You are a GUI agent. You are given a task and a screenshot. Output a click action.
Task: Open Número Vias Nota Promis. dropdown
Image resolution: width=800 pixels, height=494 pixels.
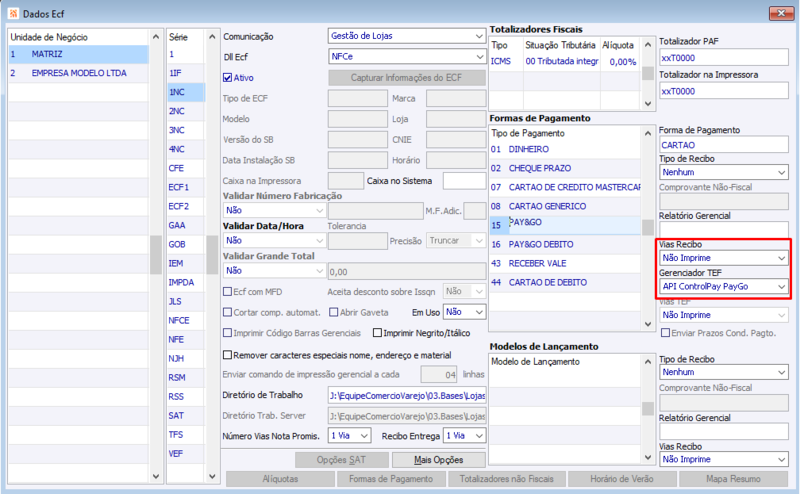click(x=349, y=436)
